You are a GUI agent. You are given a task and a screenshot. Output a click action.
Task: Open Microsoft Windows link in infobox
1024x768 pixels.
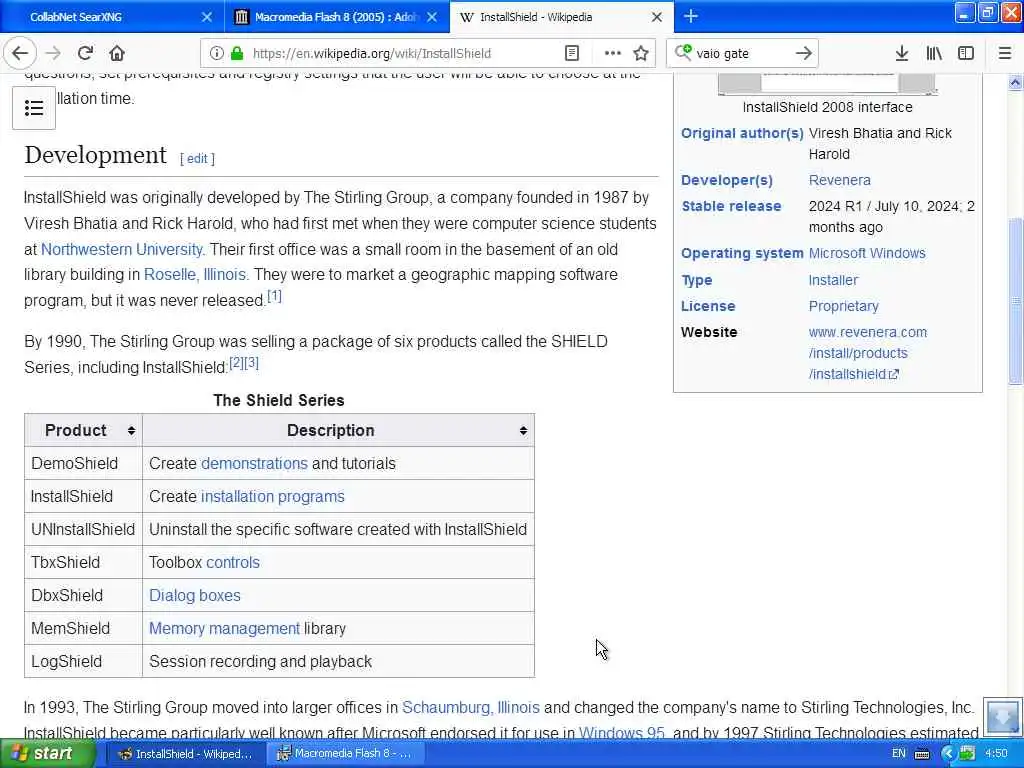867,253
